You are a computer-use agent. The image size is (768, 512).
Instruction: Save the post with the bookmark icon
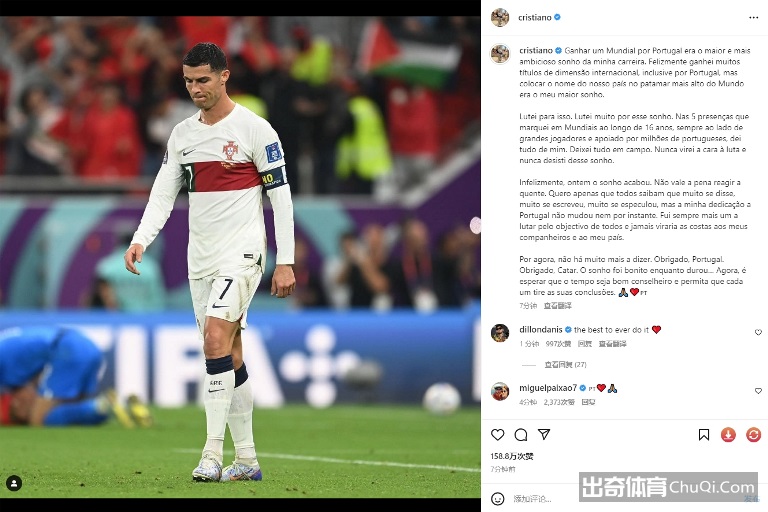tap(704, 435)
